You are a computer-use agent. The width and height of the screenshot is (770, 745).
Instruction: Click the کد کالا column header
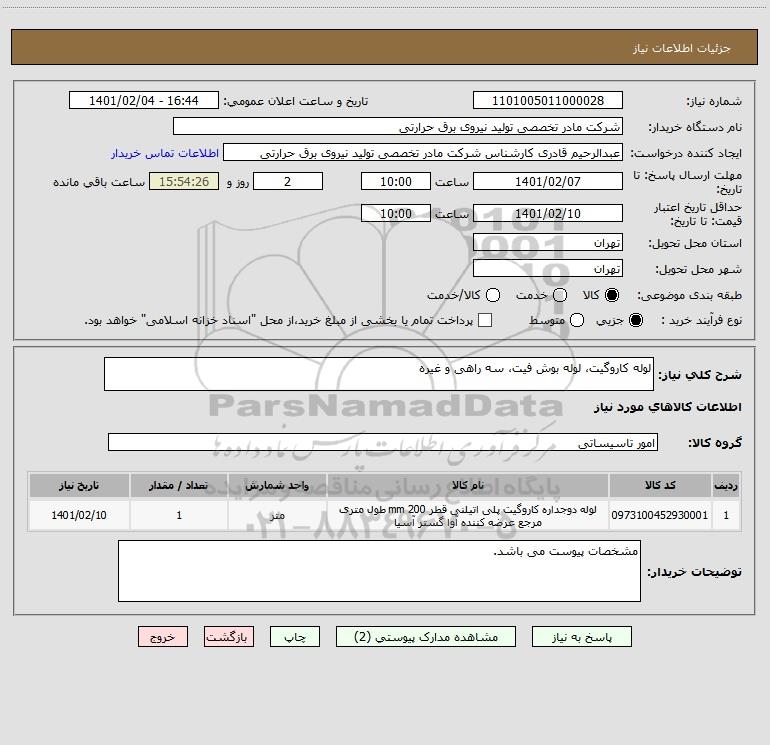(660, 485)
